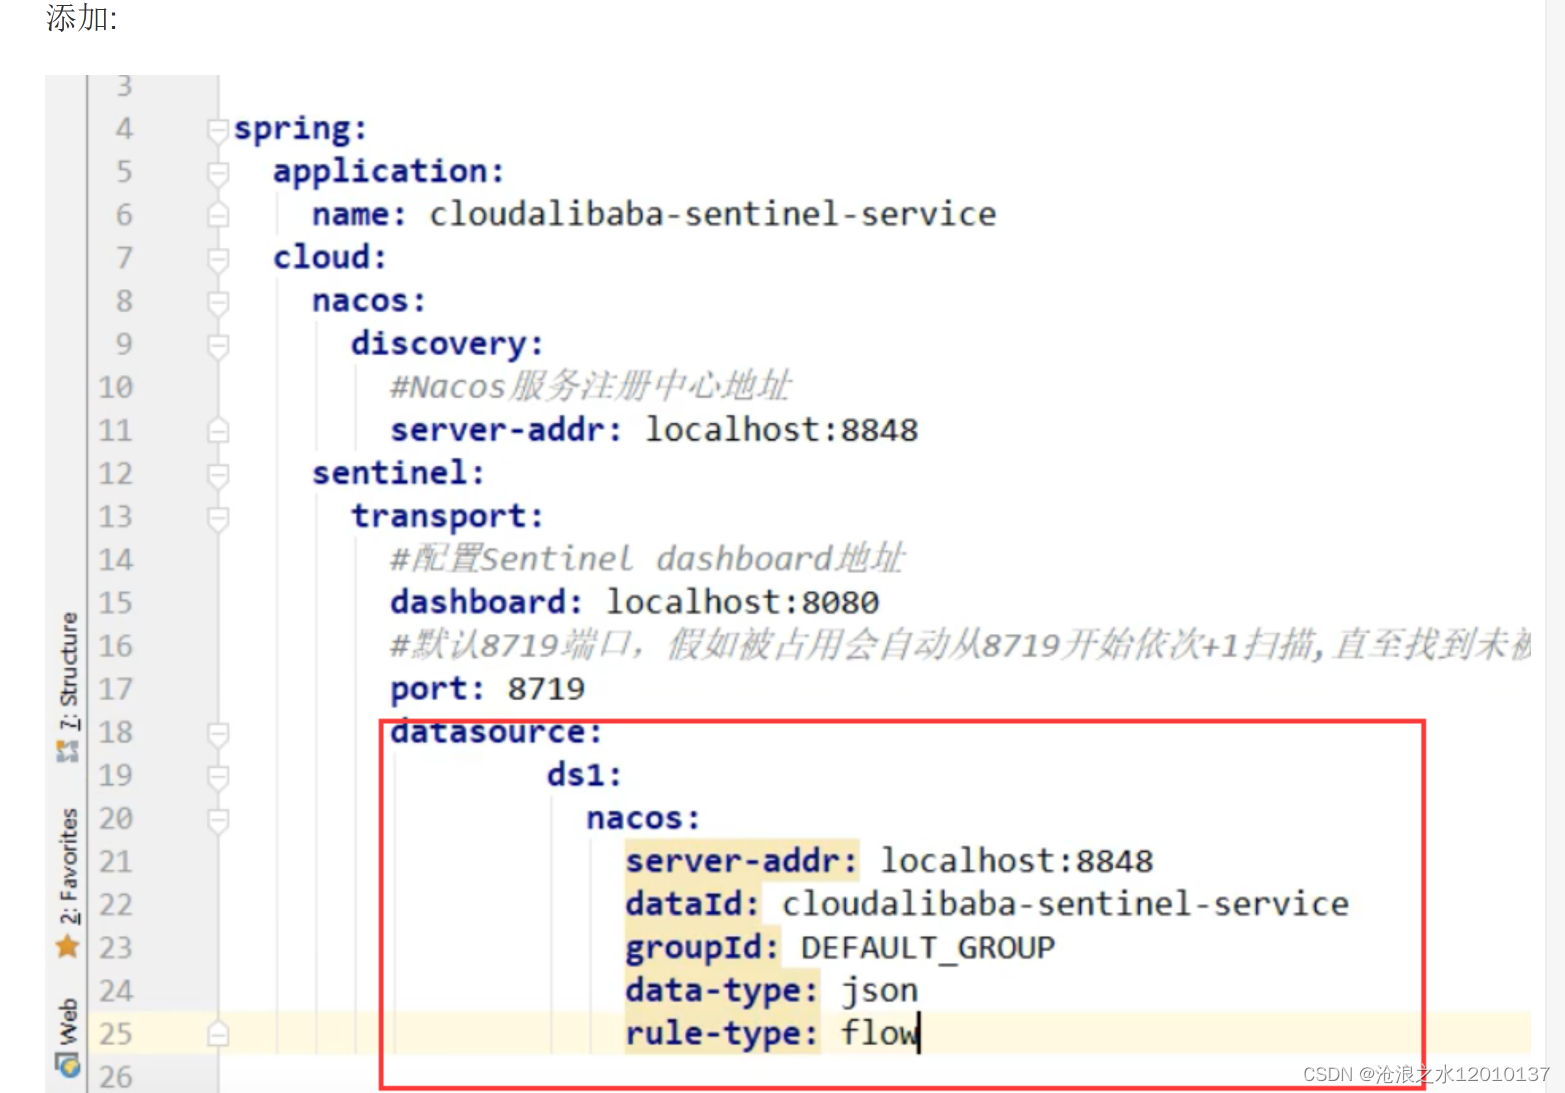This screenshot has height=1093, width=1565.
Task: Click the 'transport:' key
Action: coord(447,516)
